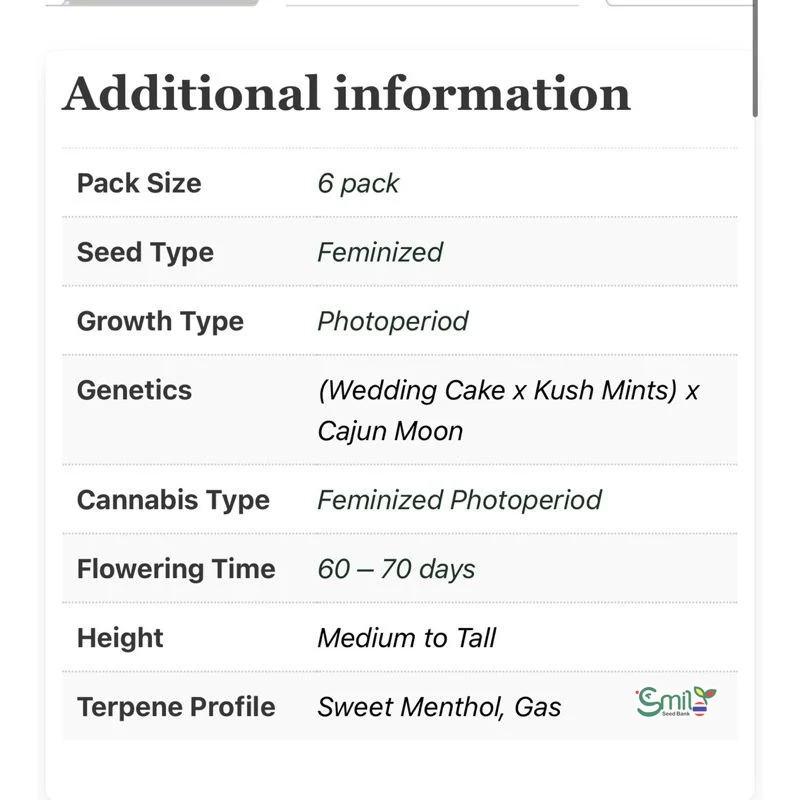The width and height of the screenshot is (800, 800).
Task: Click the Medium to Tall value
Action: [x=406, y=638]
